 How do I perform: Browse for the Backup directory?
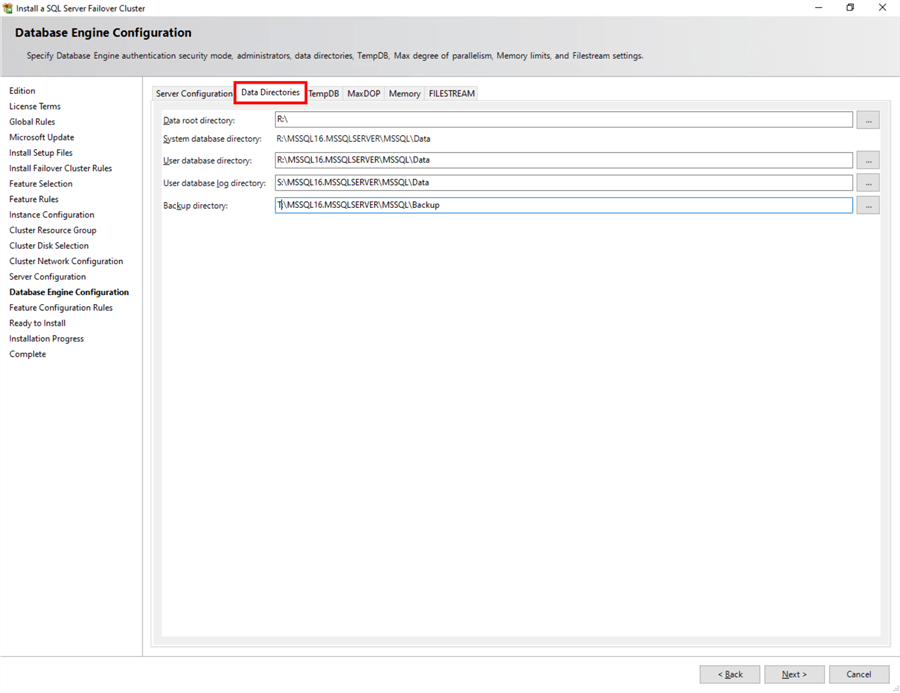868,205
